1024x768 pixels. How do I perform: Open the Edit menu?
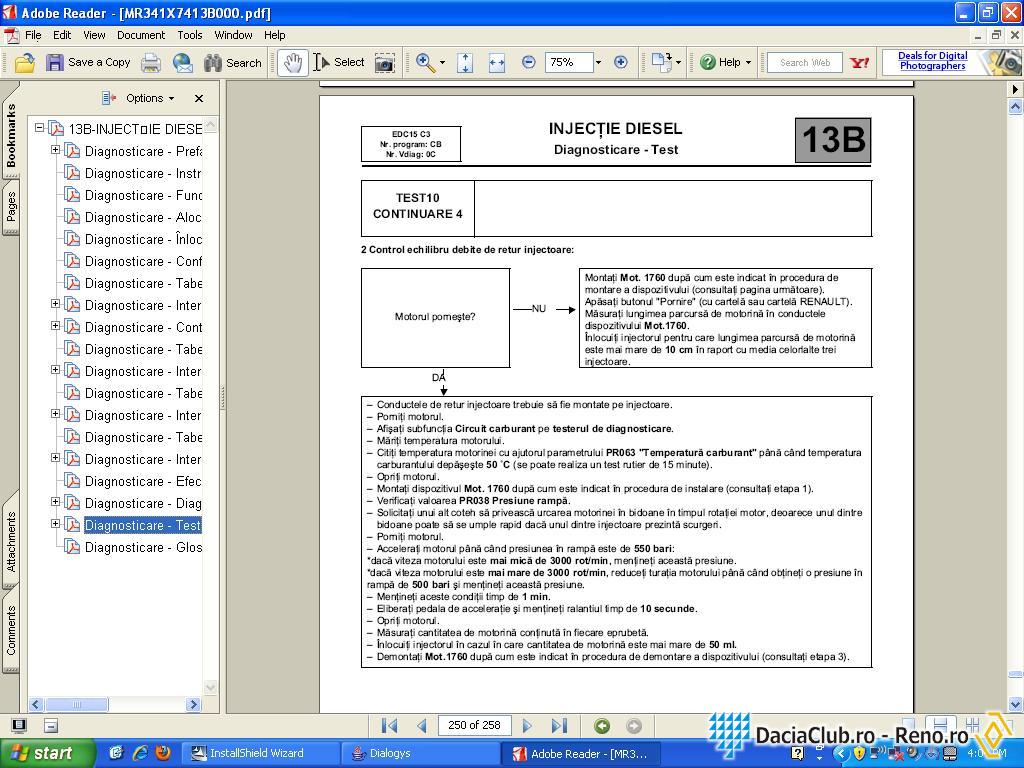point(62,35)
